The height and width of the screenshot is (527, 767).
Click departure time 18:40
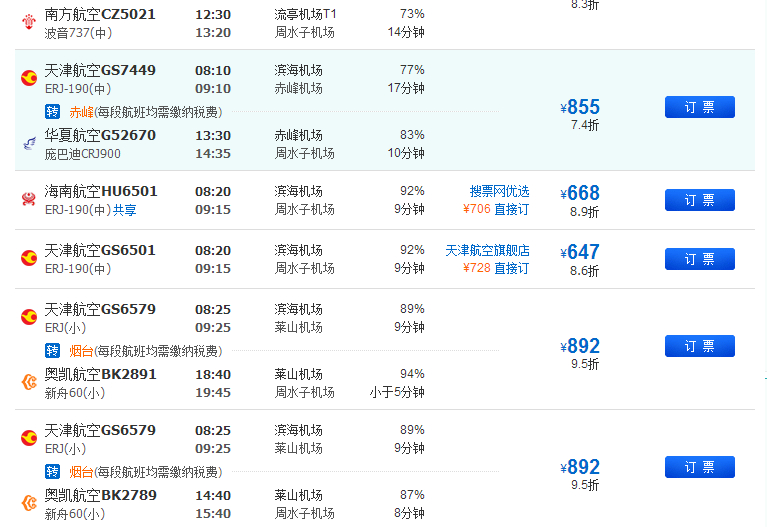click(213, 375)
